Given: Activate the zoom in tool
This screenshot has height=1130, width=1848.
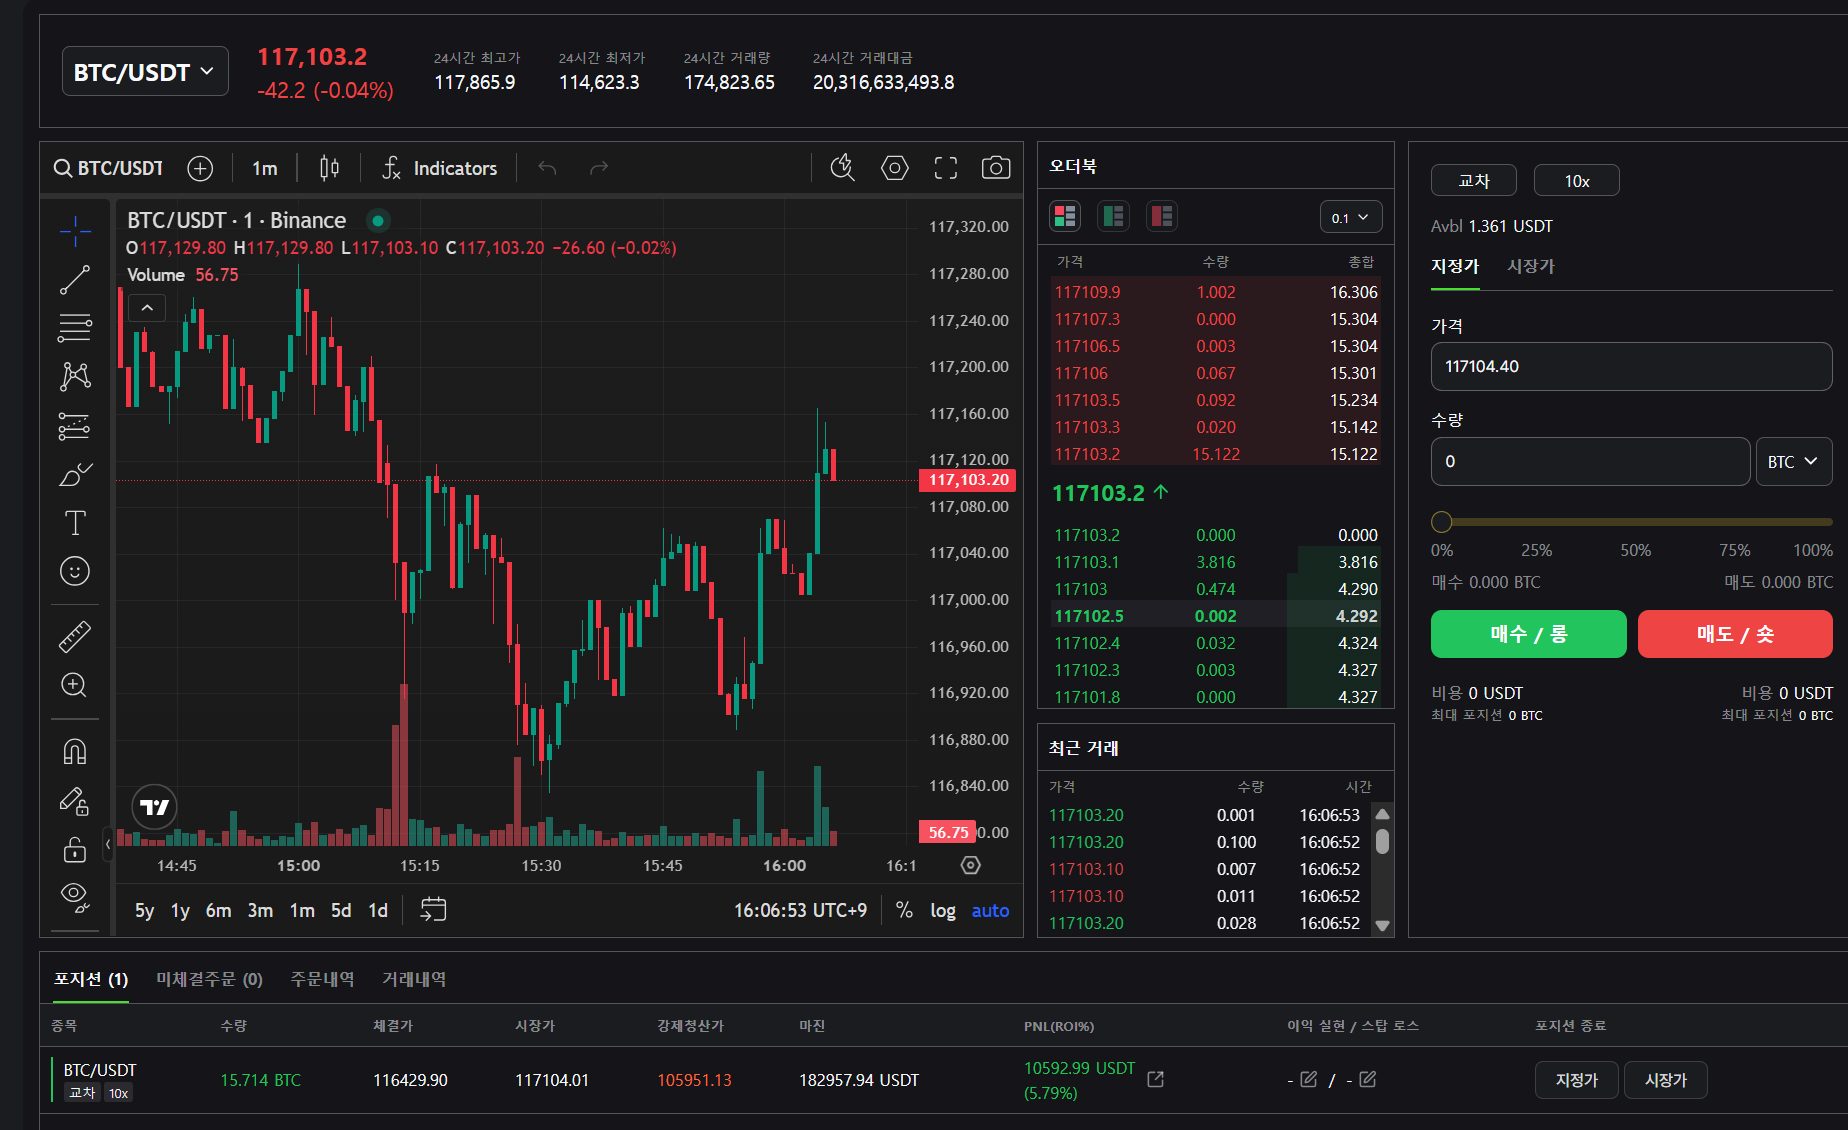Looking at the screenshot, I should pos(75,685).
